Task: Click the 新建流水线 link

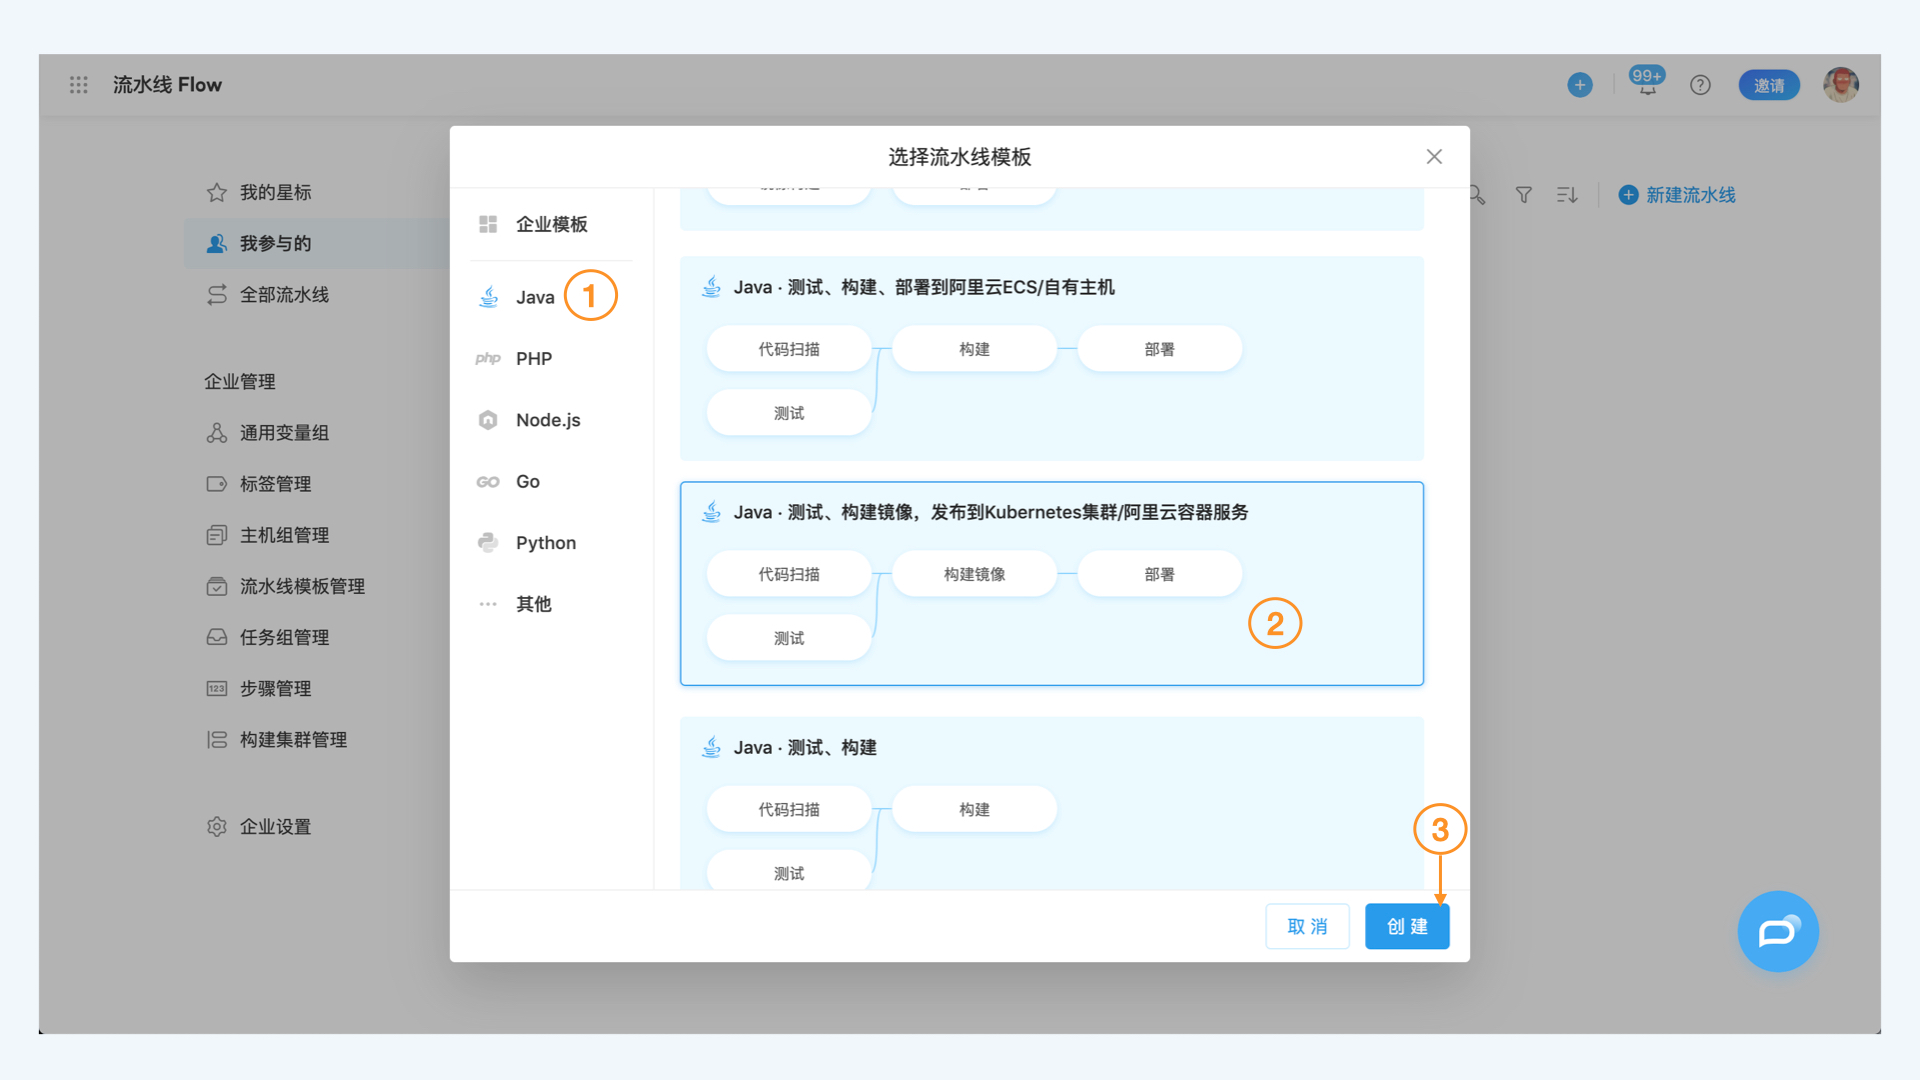Action: click(x=1689, y=195)
